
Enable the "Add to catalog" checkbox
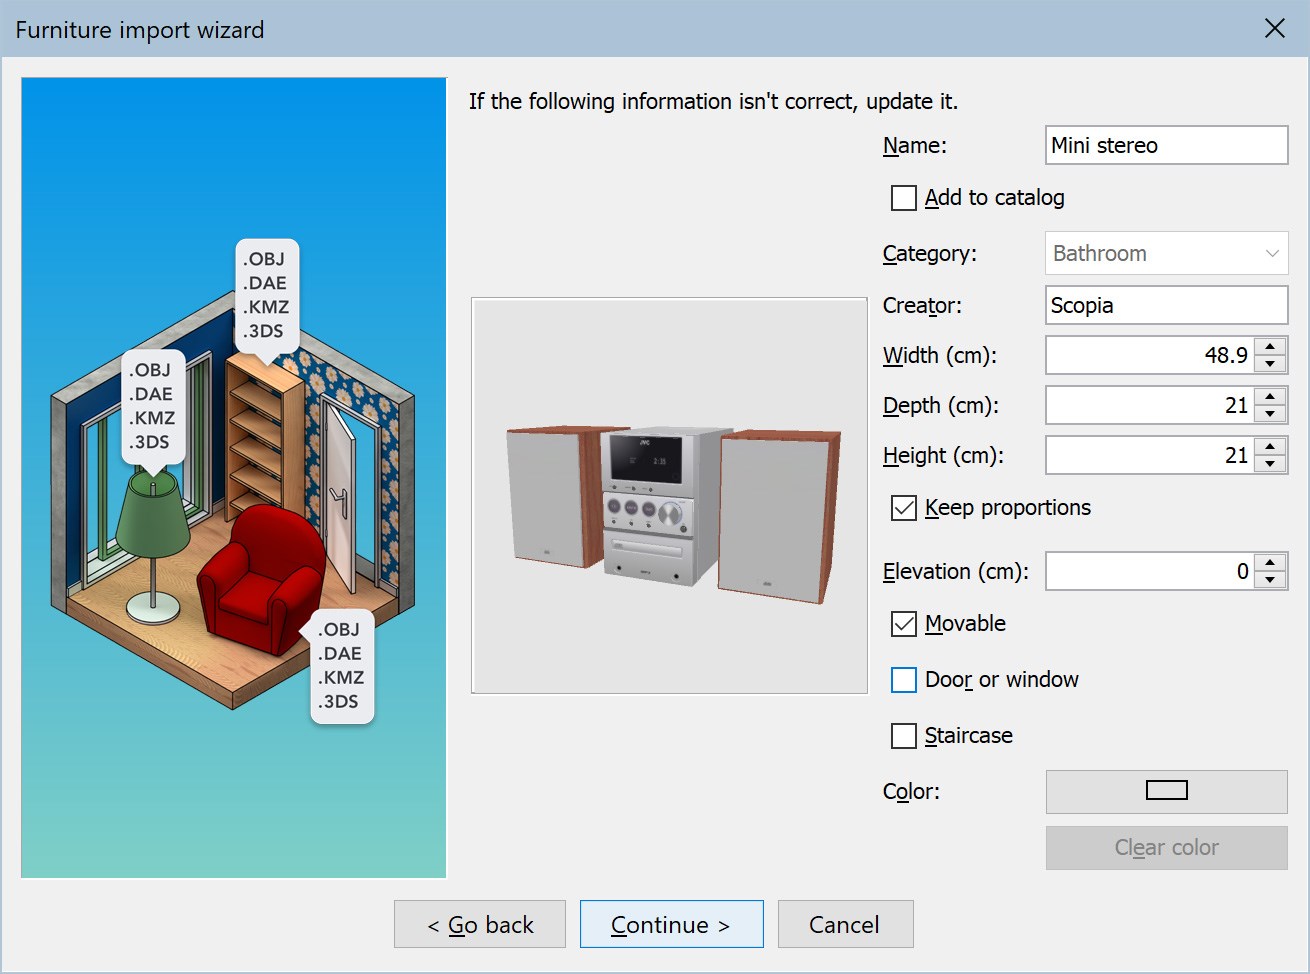[x=904, y=197]
